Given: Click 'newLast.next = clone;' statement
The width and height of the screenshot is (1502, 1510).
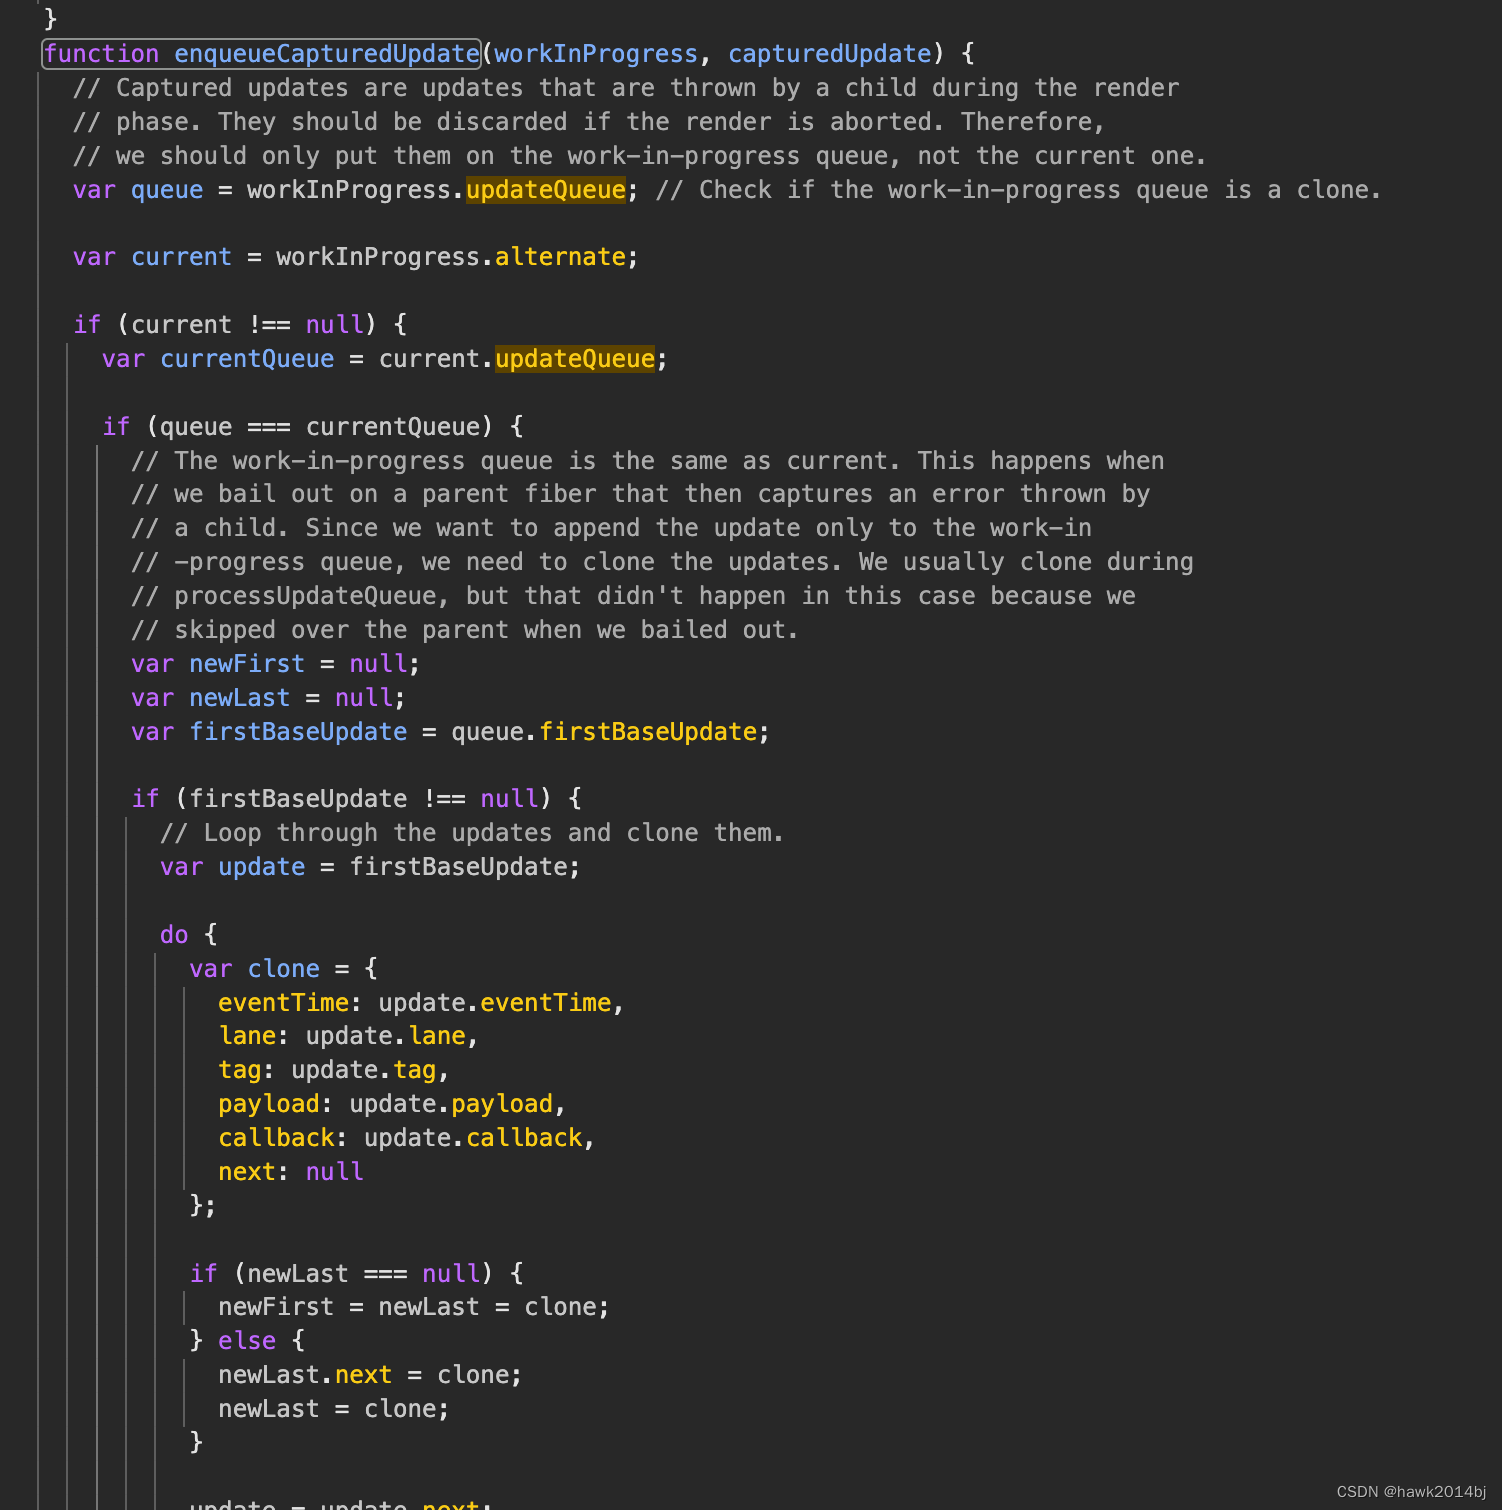Looking at the screenshot, I should coord(370,1375).
